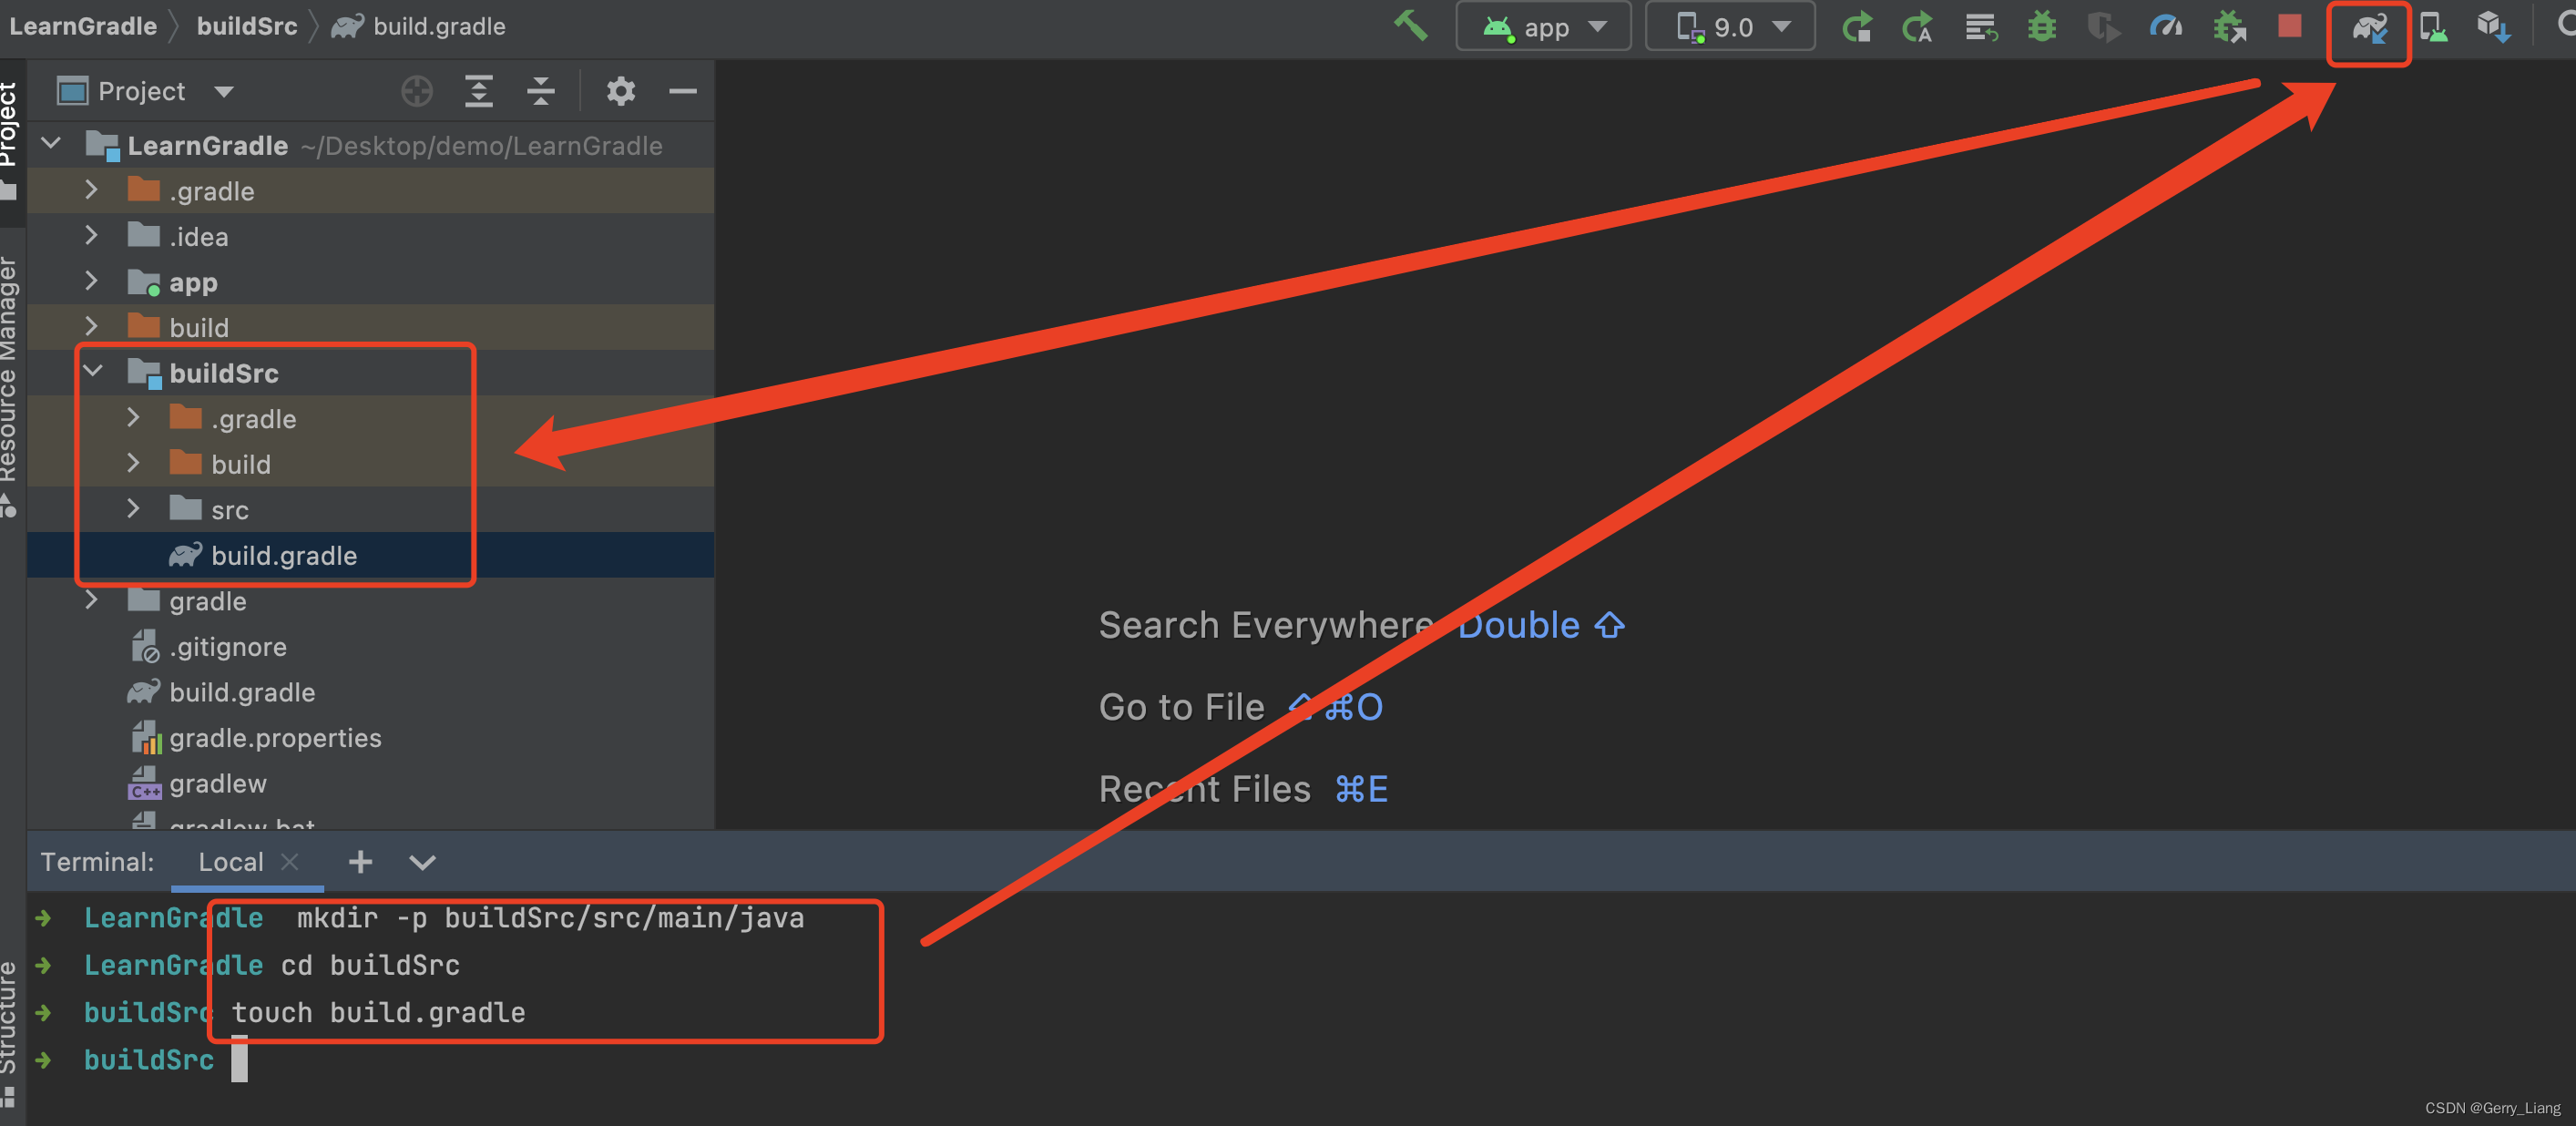The width and height of the screenshot is (2576, 1126).
Task: Switch to the Local terminal tab
Action: 231,861
